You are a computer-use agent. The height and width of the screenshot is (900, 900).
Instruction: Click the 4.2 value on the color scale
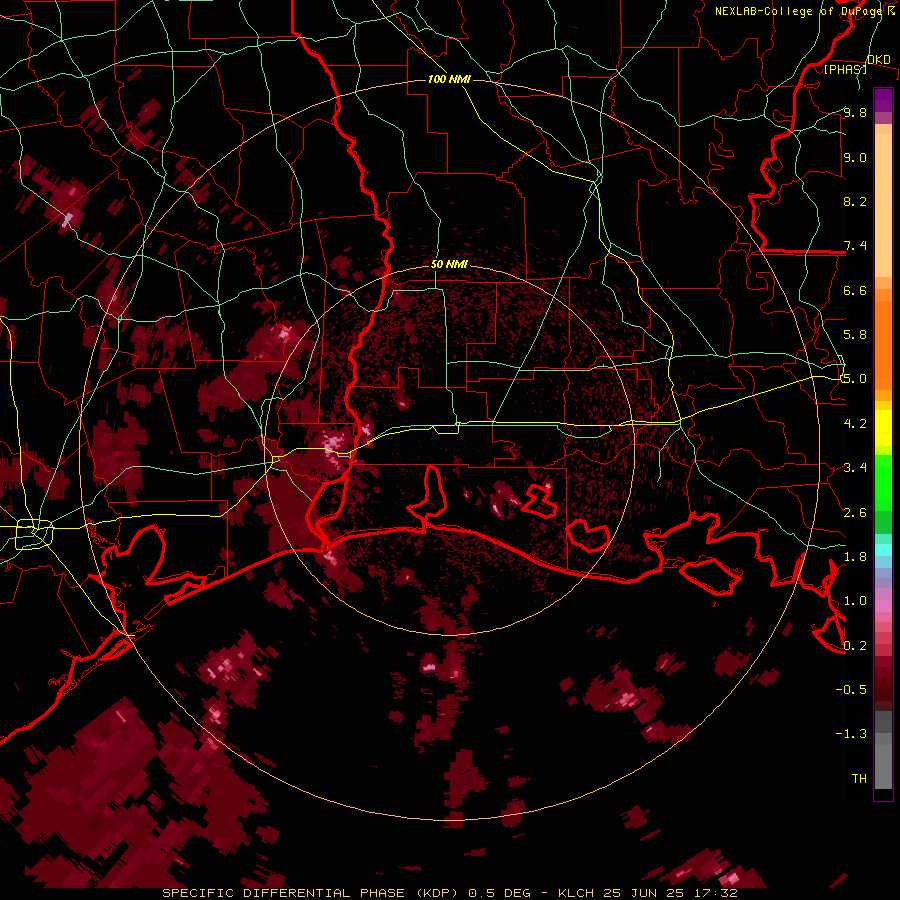tap(855, 423)
